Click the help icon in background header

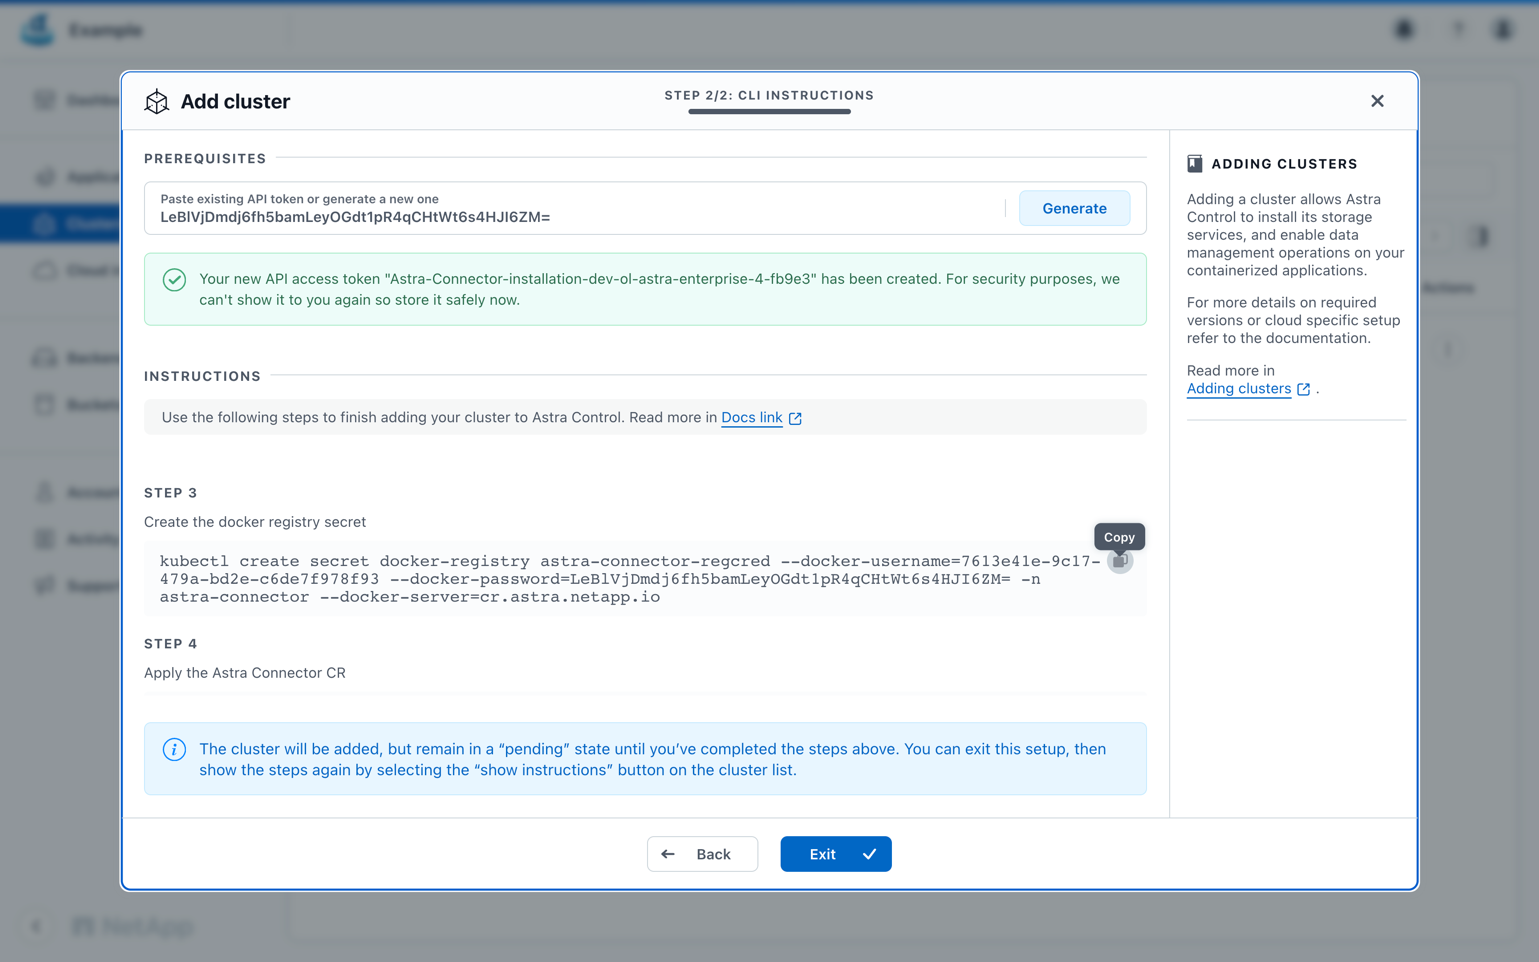[x=1458, y=30]
